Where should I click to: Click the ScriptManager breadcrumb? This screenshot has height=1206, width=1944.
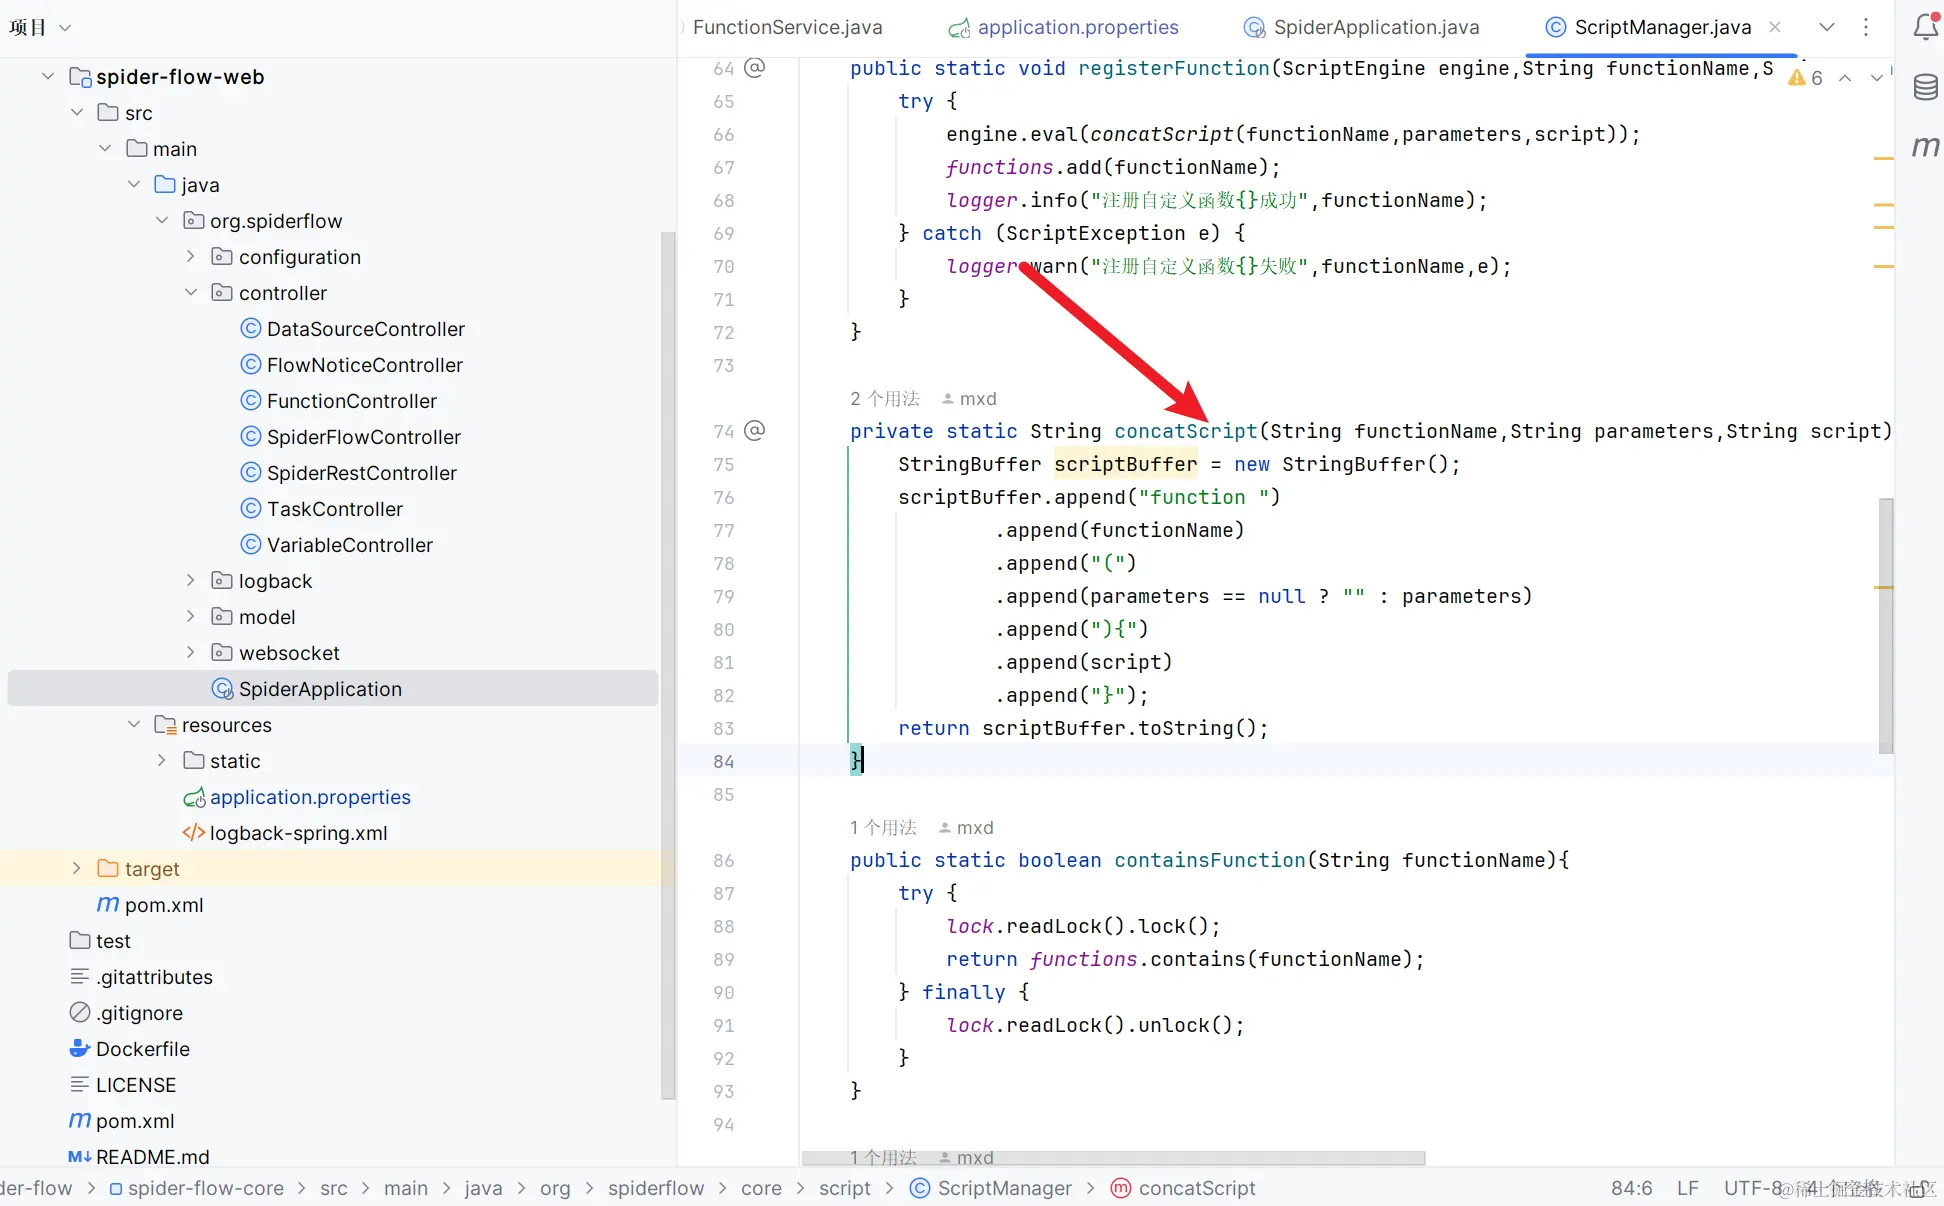pyautogui.click(x=1004, y=1188)
